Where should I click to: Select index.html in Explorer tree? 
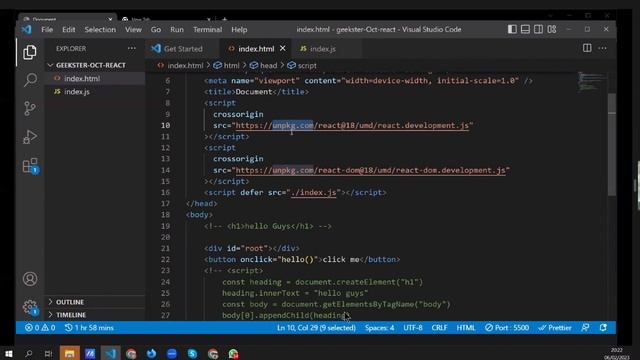(x=82, y=78)
